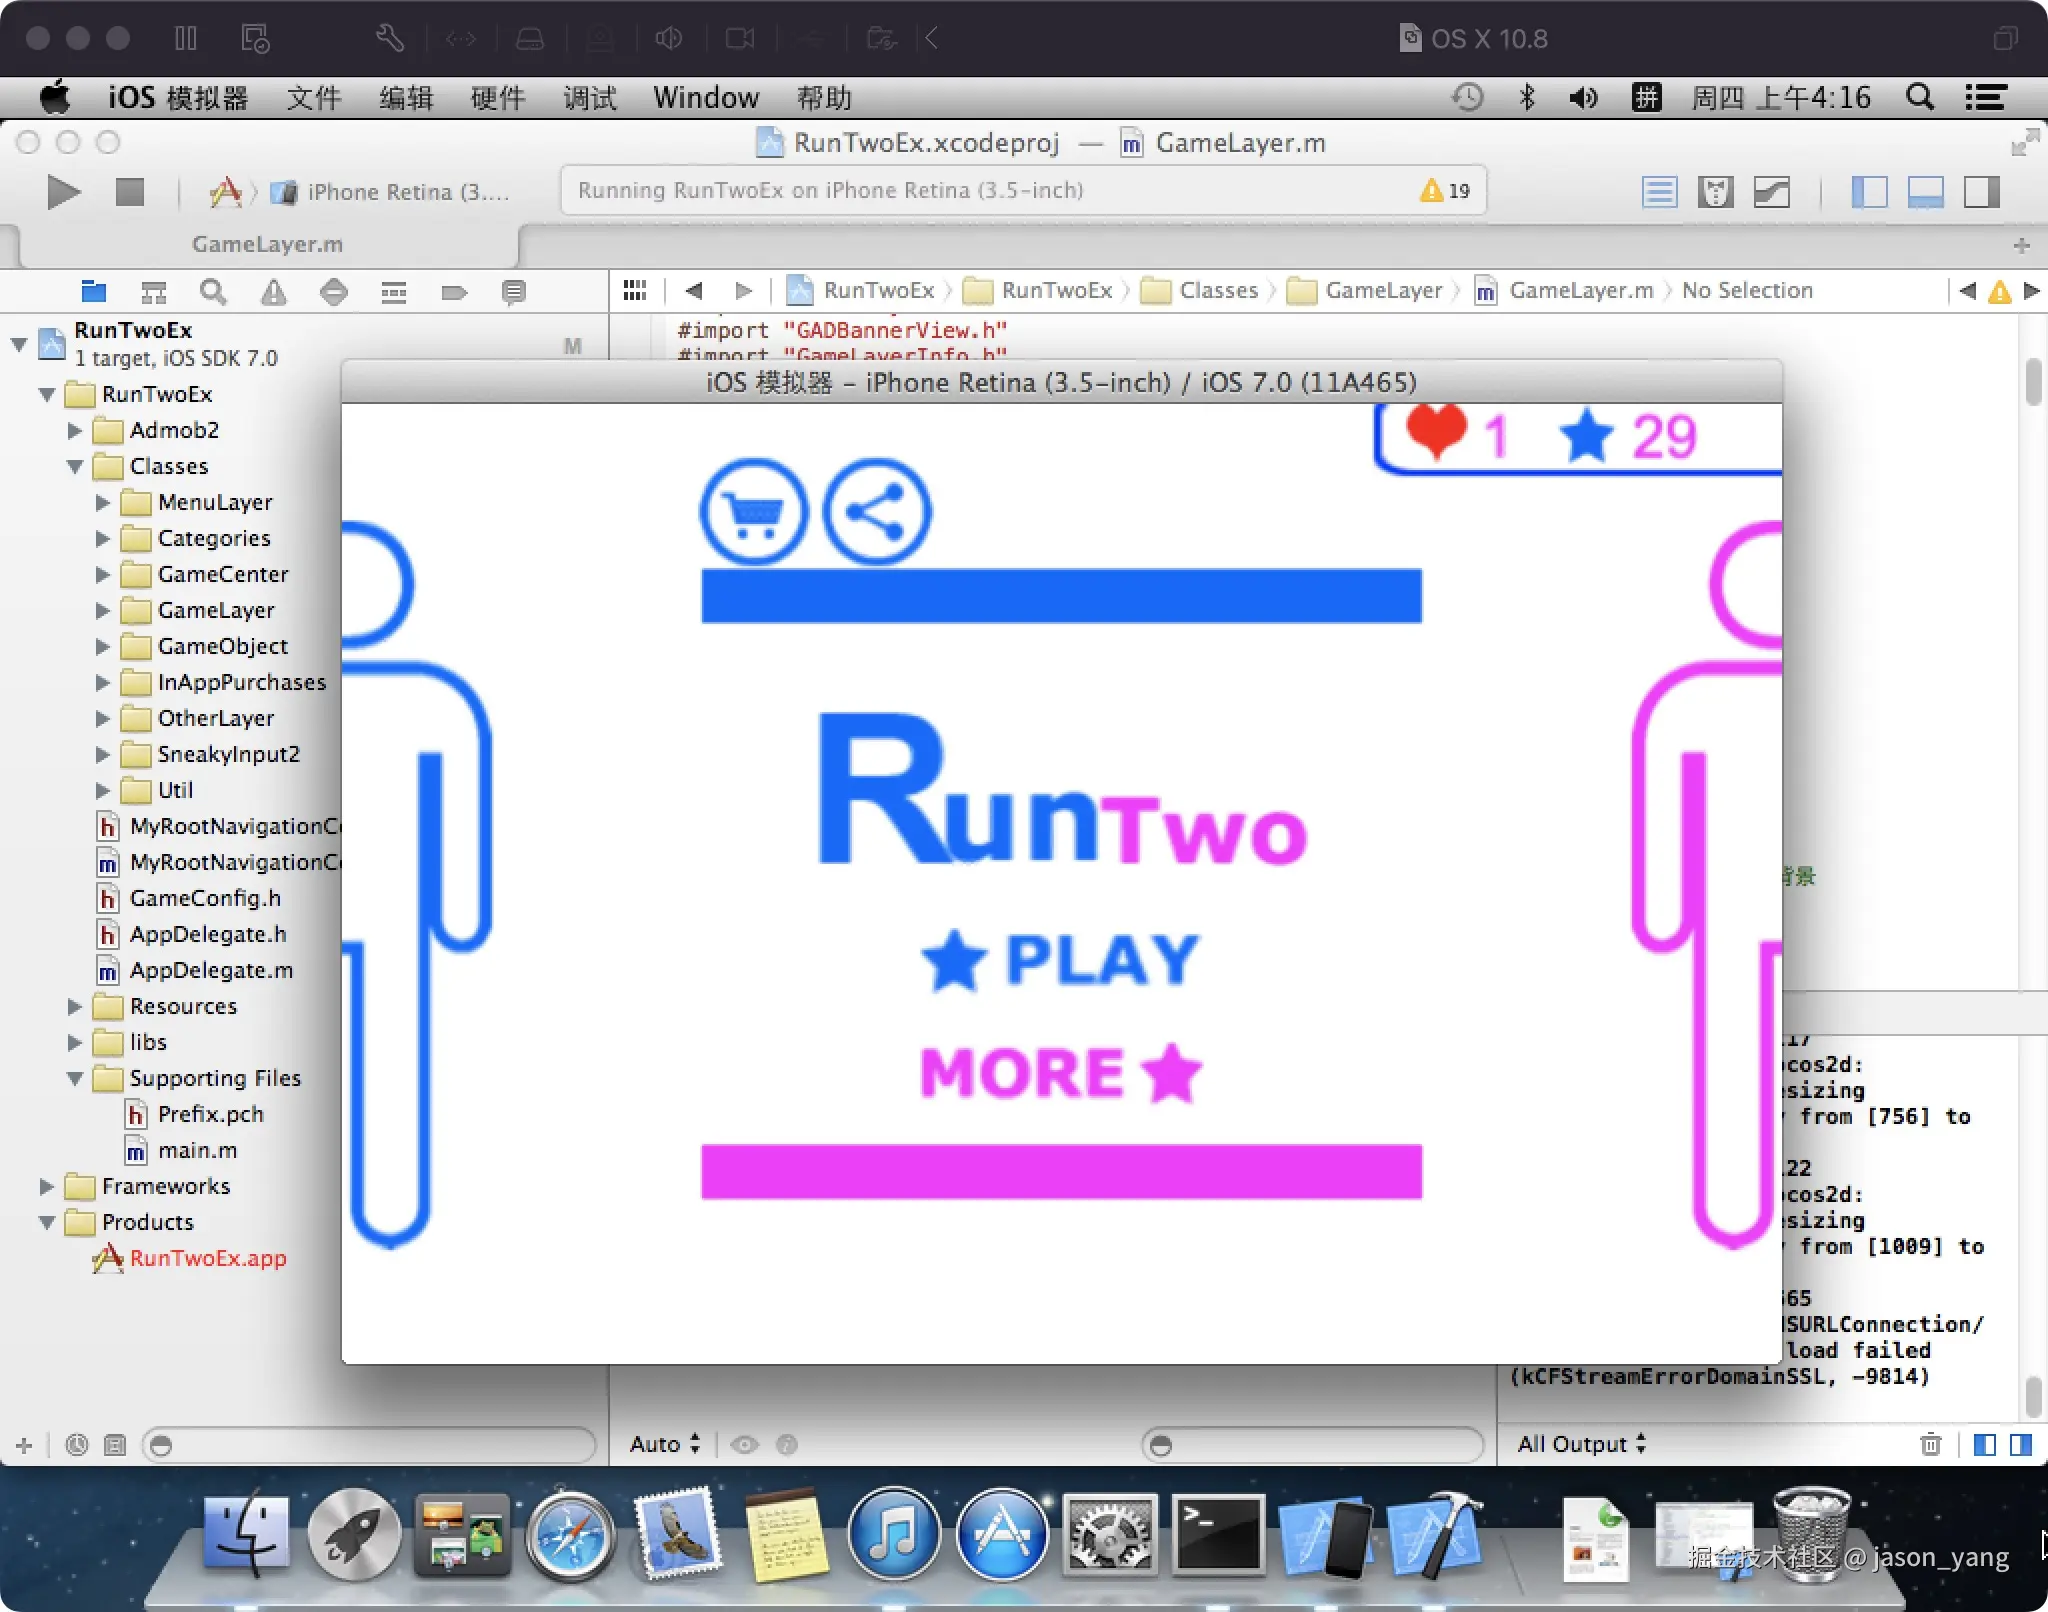Tap the share icon in simulator

click(x=876, y=512)
